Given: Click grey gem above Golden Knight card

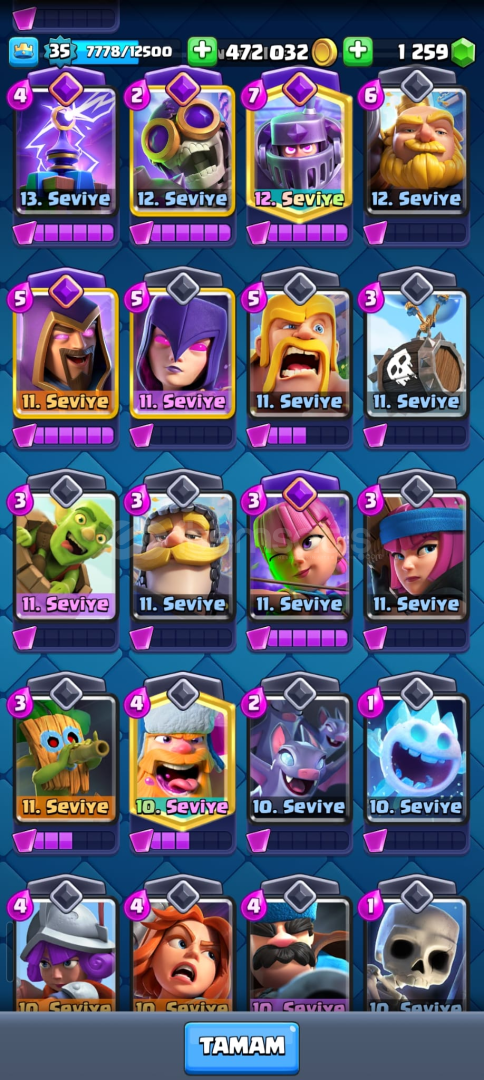Looking at the screenshot, I should coord(417,87).
